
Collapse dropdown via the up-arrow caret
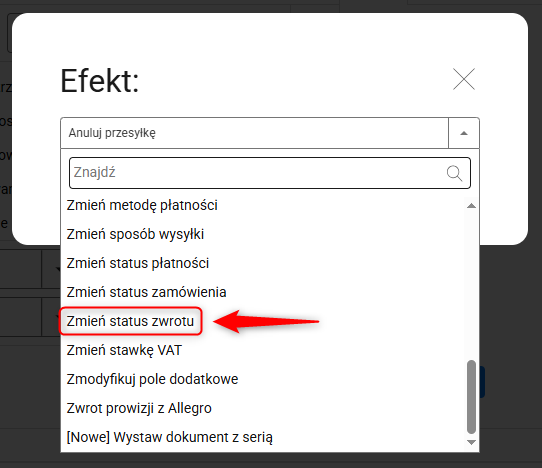click(464, 133)
